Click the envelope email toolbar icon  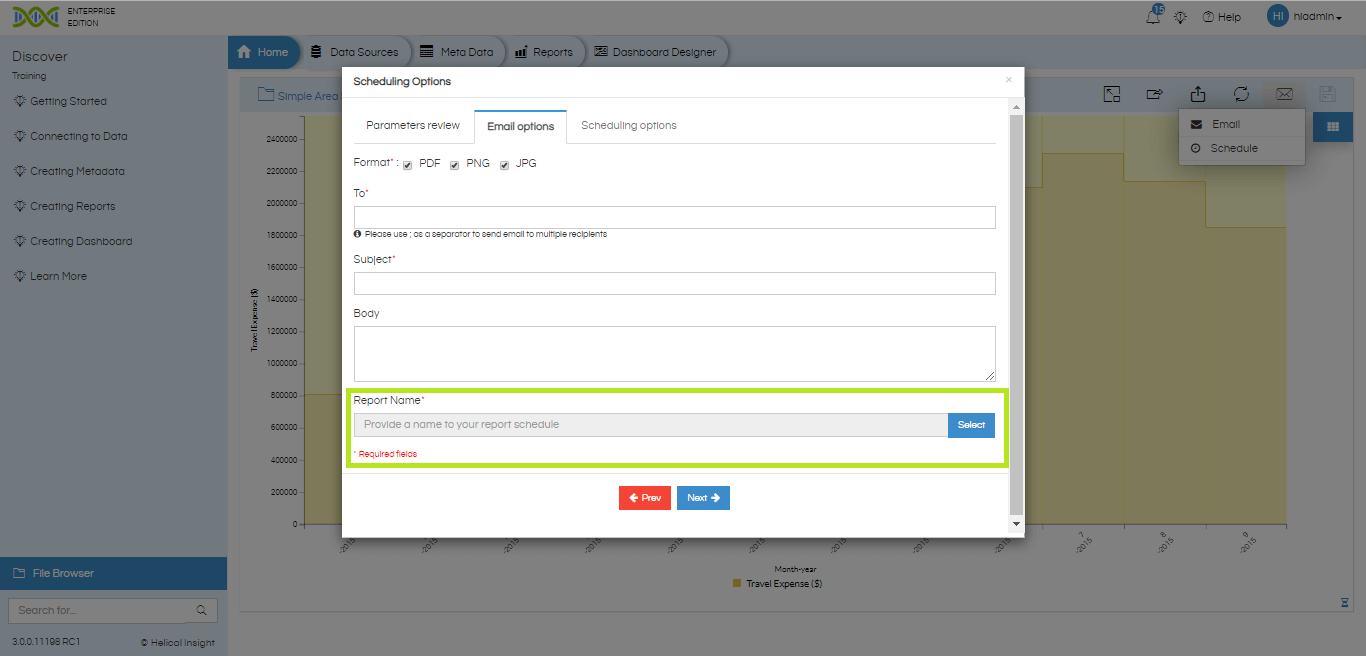tap(1284, 94)
